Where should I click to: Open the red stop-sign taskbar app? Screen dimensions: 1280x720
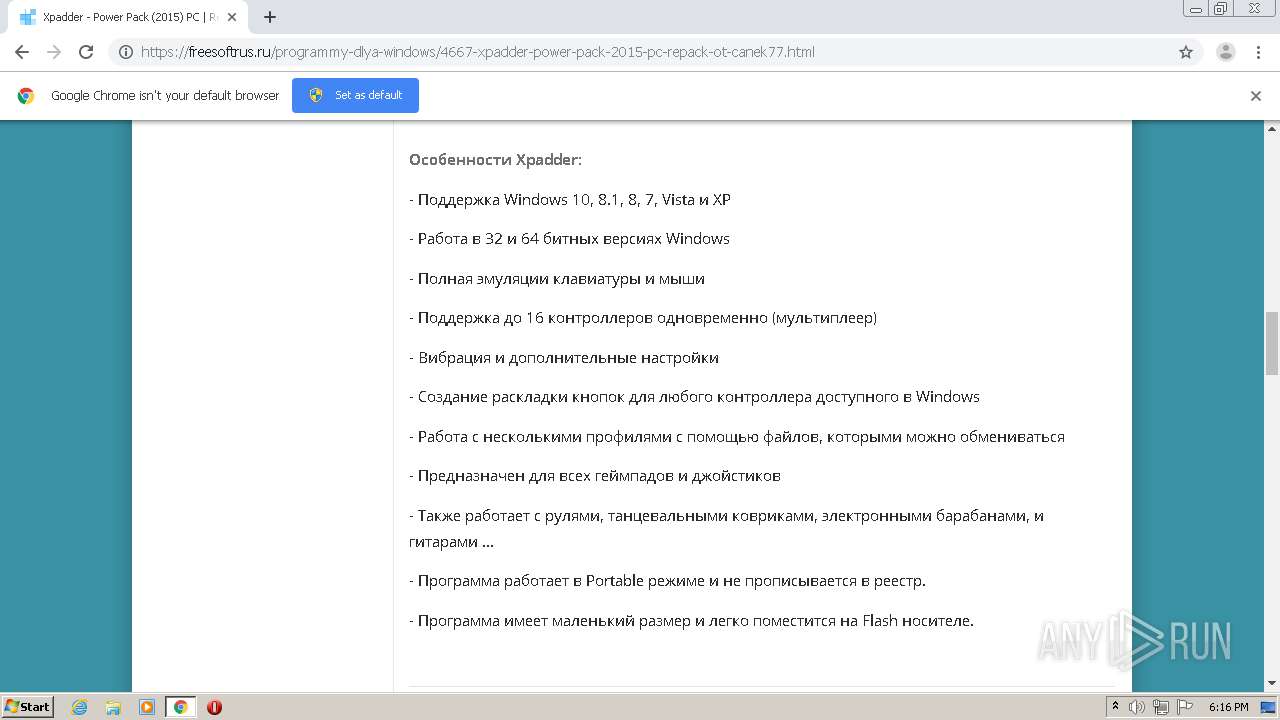click(214, 707)
